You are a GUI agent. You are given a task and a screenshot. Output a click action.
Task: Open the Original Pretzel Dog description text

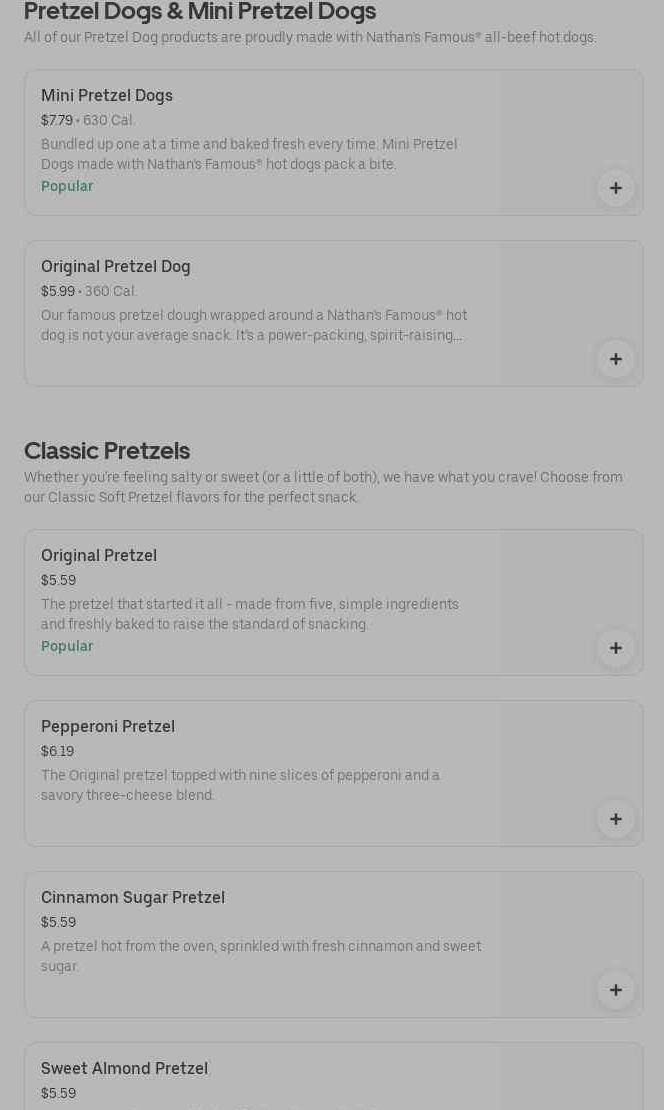coord(254,326)
